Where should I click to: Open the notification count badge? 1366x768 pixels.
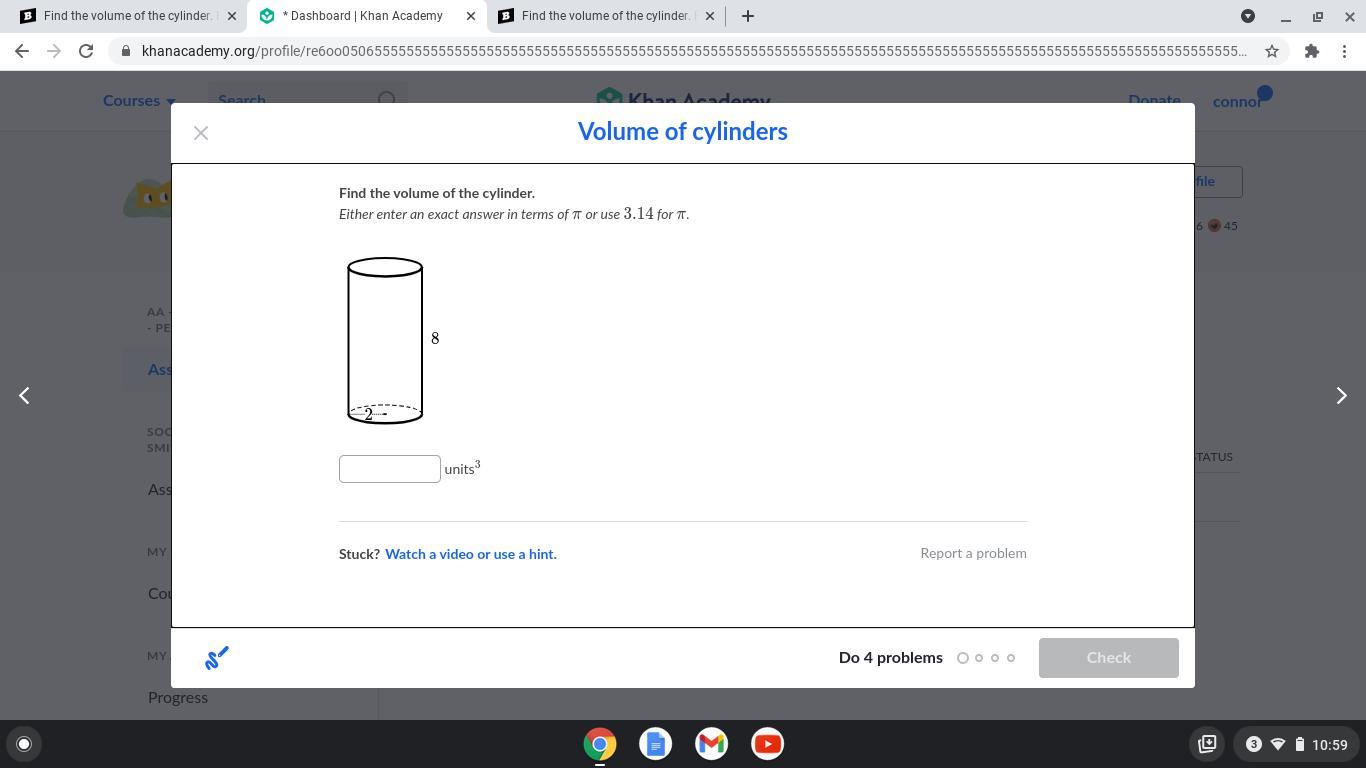(1253, 744)
